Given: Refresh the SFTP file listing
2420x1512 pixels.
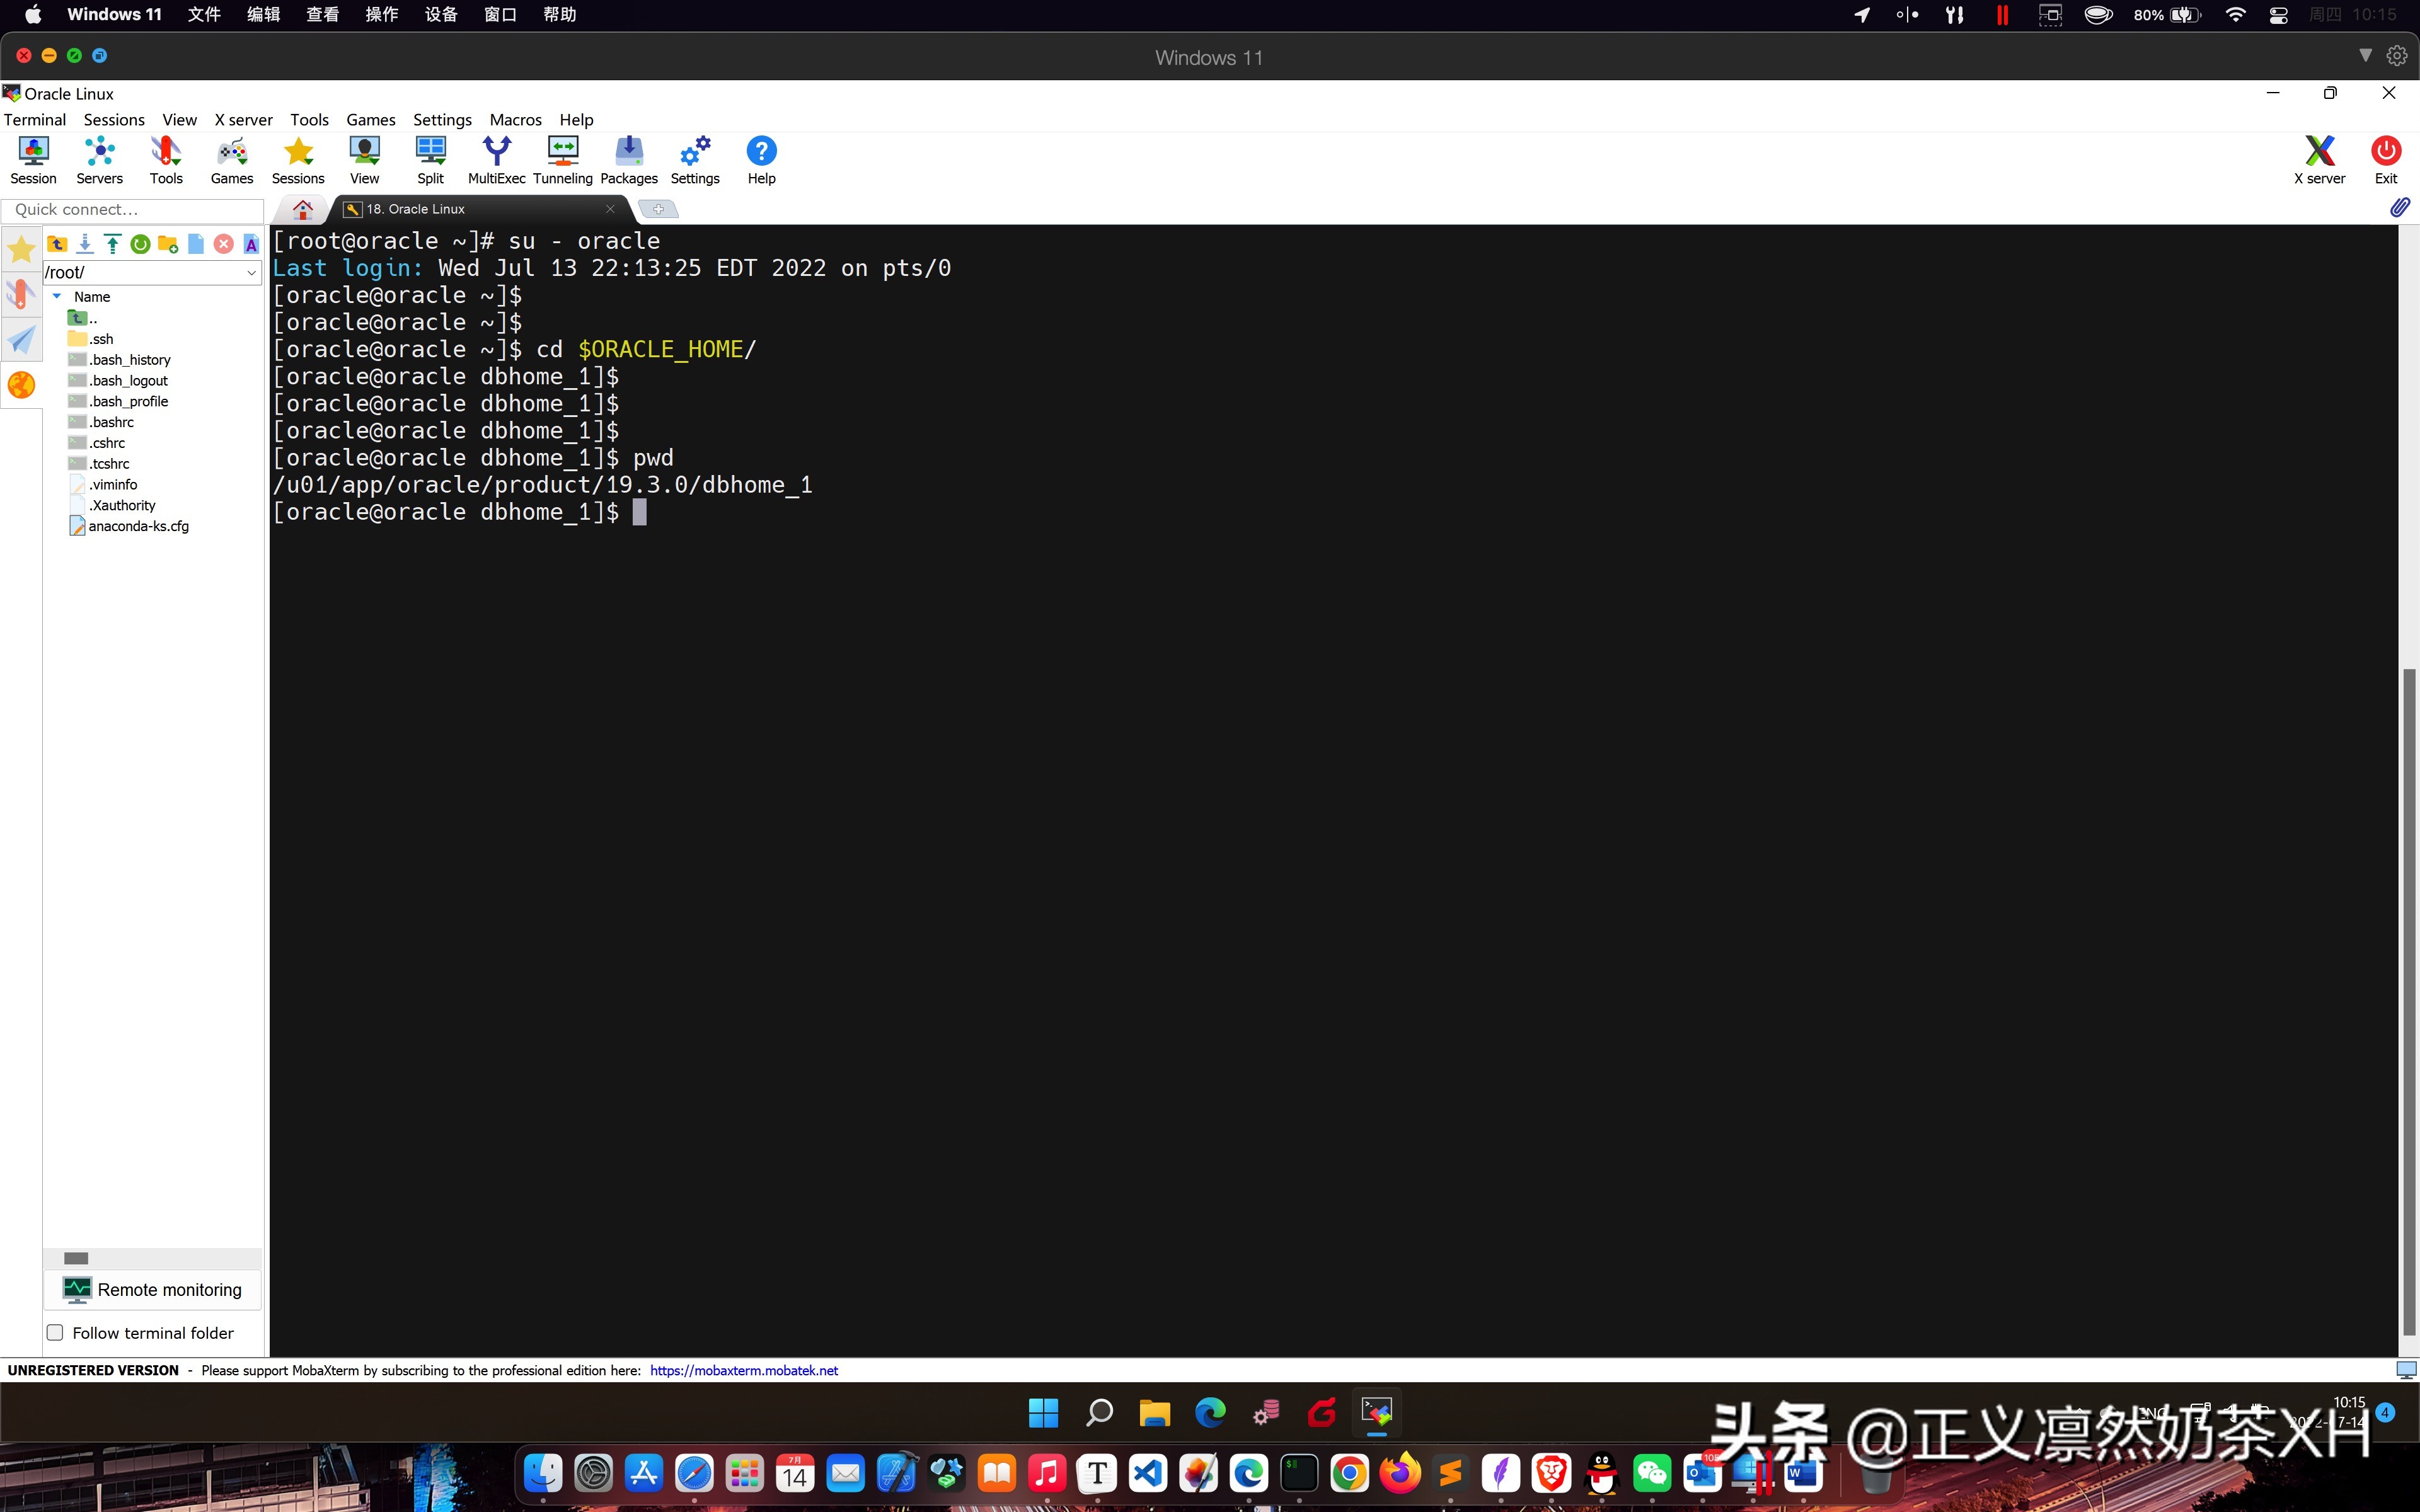Looking at the screenshot, I should (140, 243).
